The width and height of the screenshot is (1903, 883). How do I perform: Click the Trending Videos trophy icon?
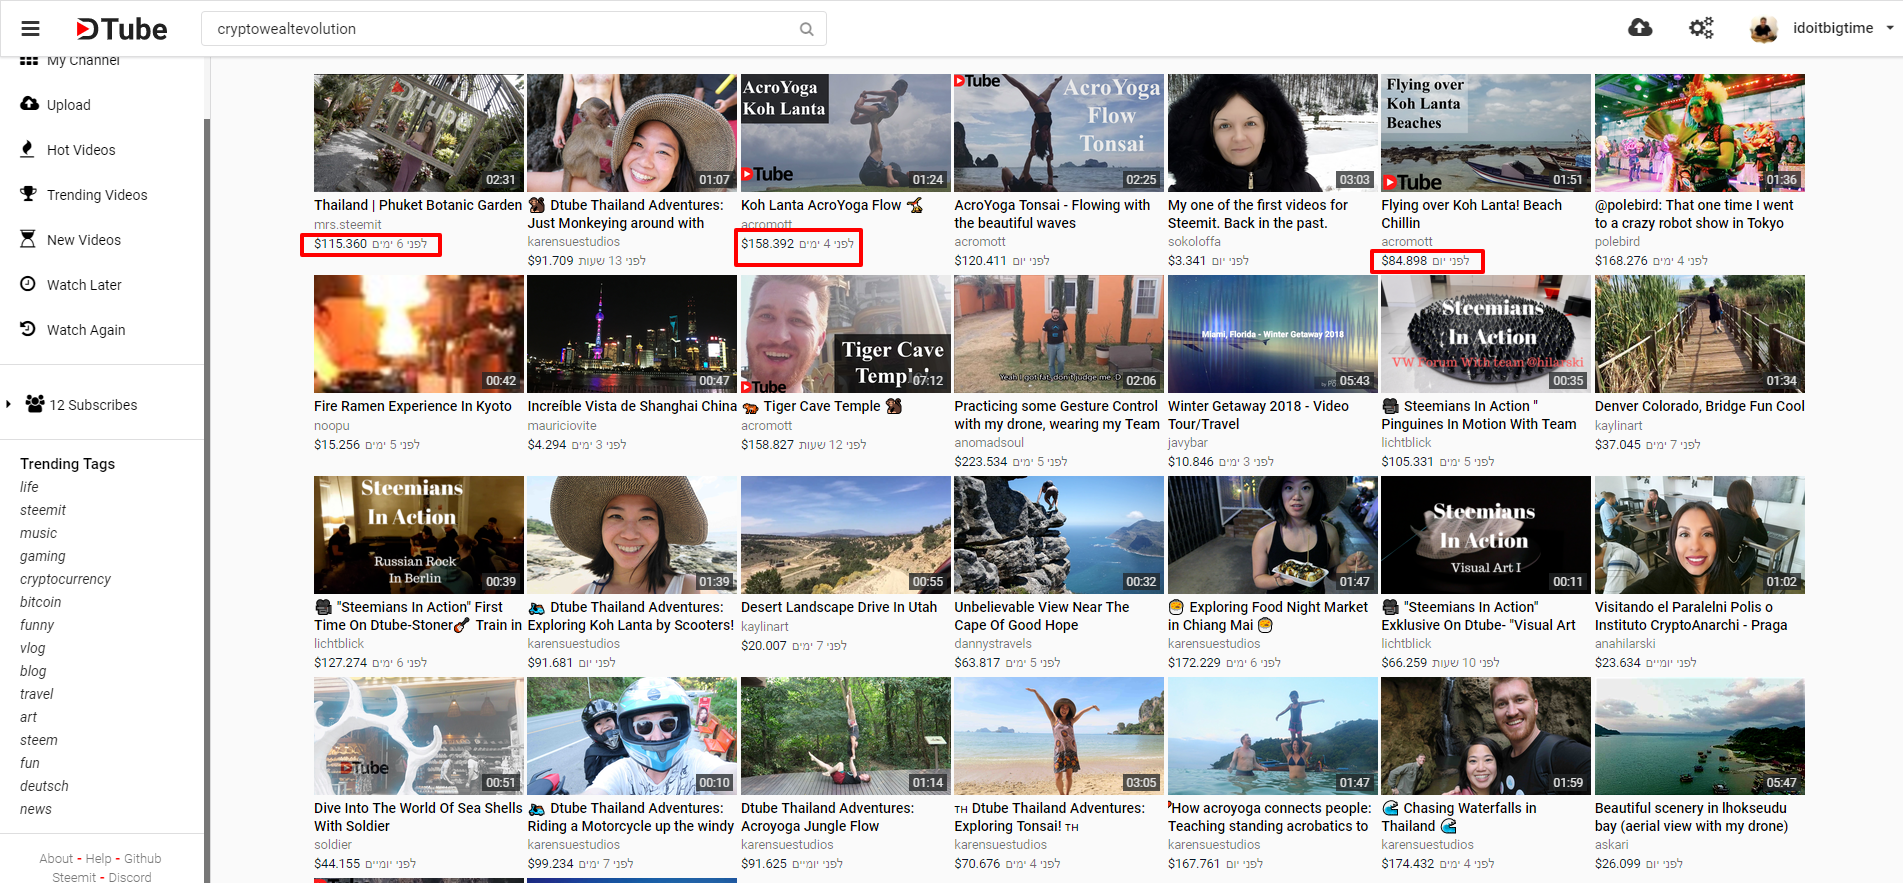point(28,194)
